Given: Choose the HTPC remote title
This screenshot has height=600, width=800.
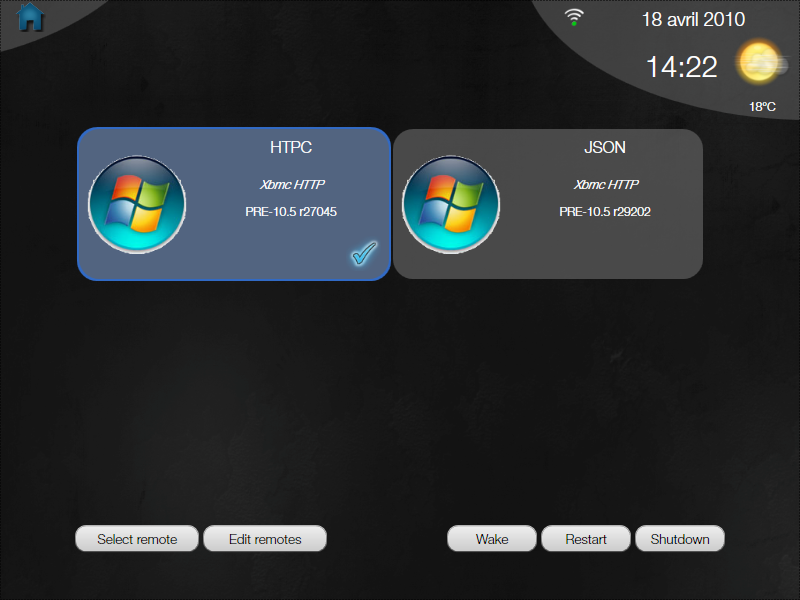Looking at the screenshot, I should [x=291, y=147].
